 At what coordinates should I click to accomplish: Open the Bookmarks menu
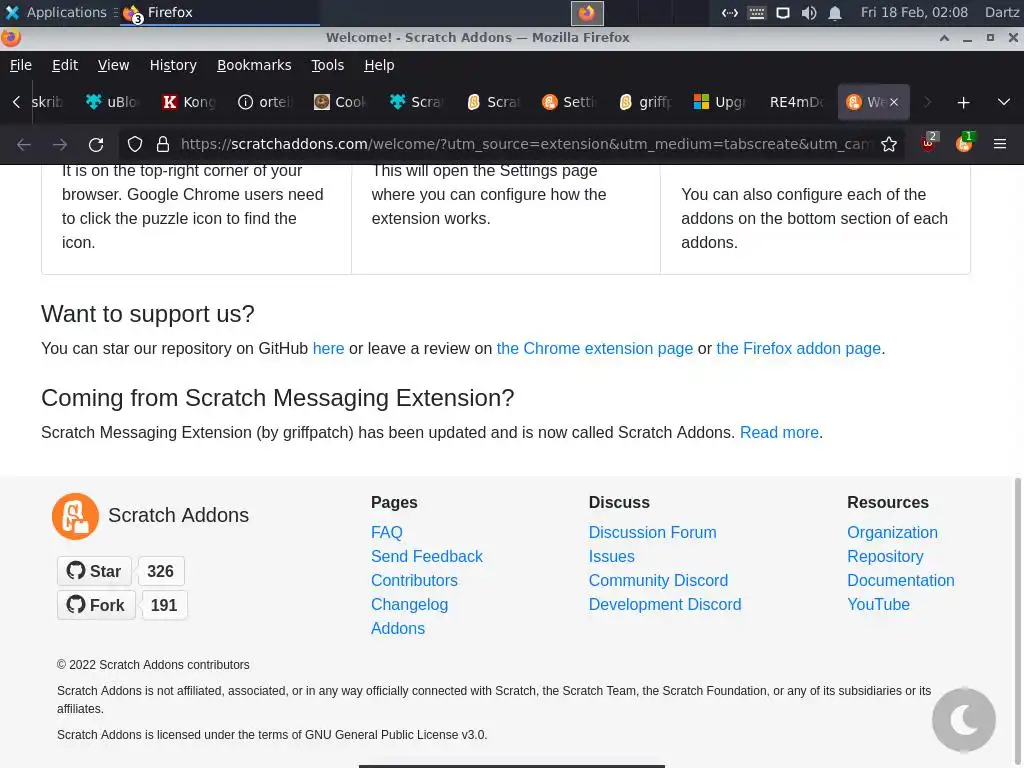point(254,65)
